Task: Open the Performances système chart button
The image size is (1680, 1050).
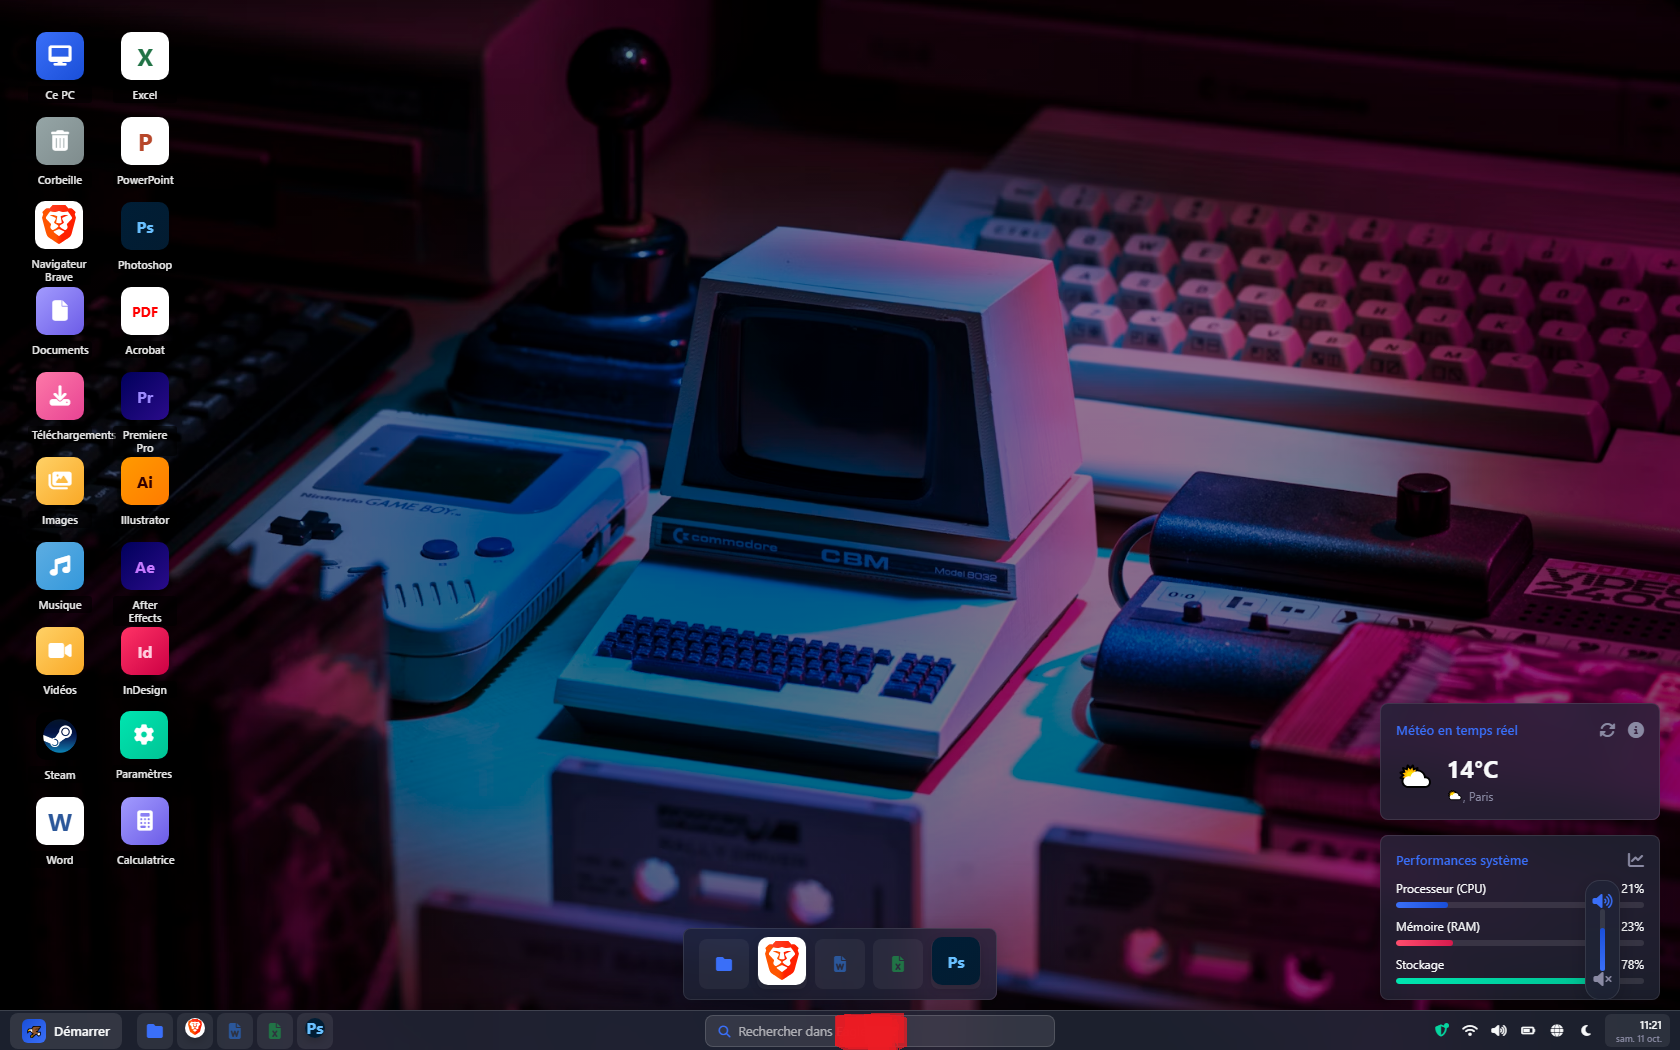Action: point(1636,860)
